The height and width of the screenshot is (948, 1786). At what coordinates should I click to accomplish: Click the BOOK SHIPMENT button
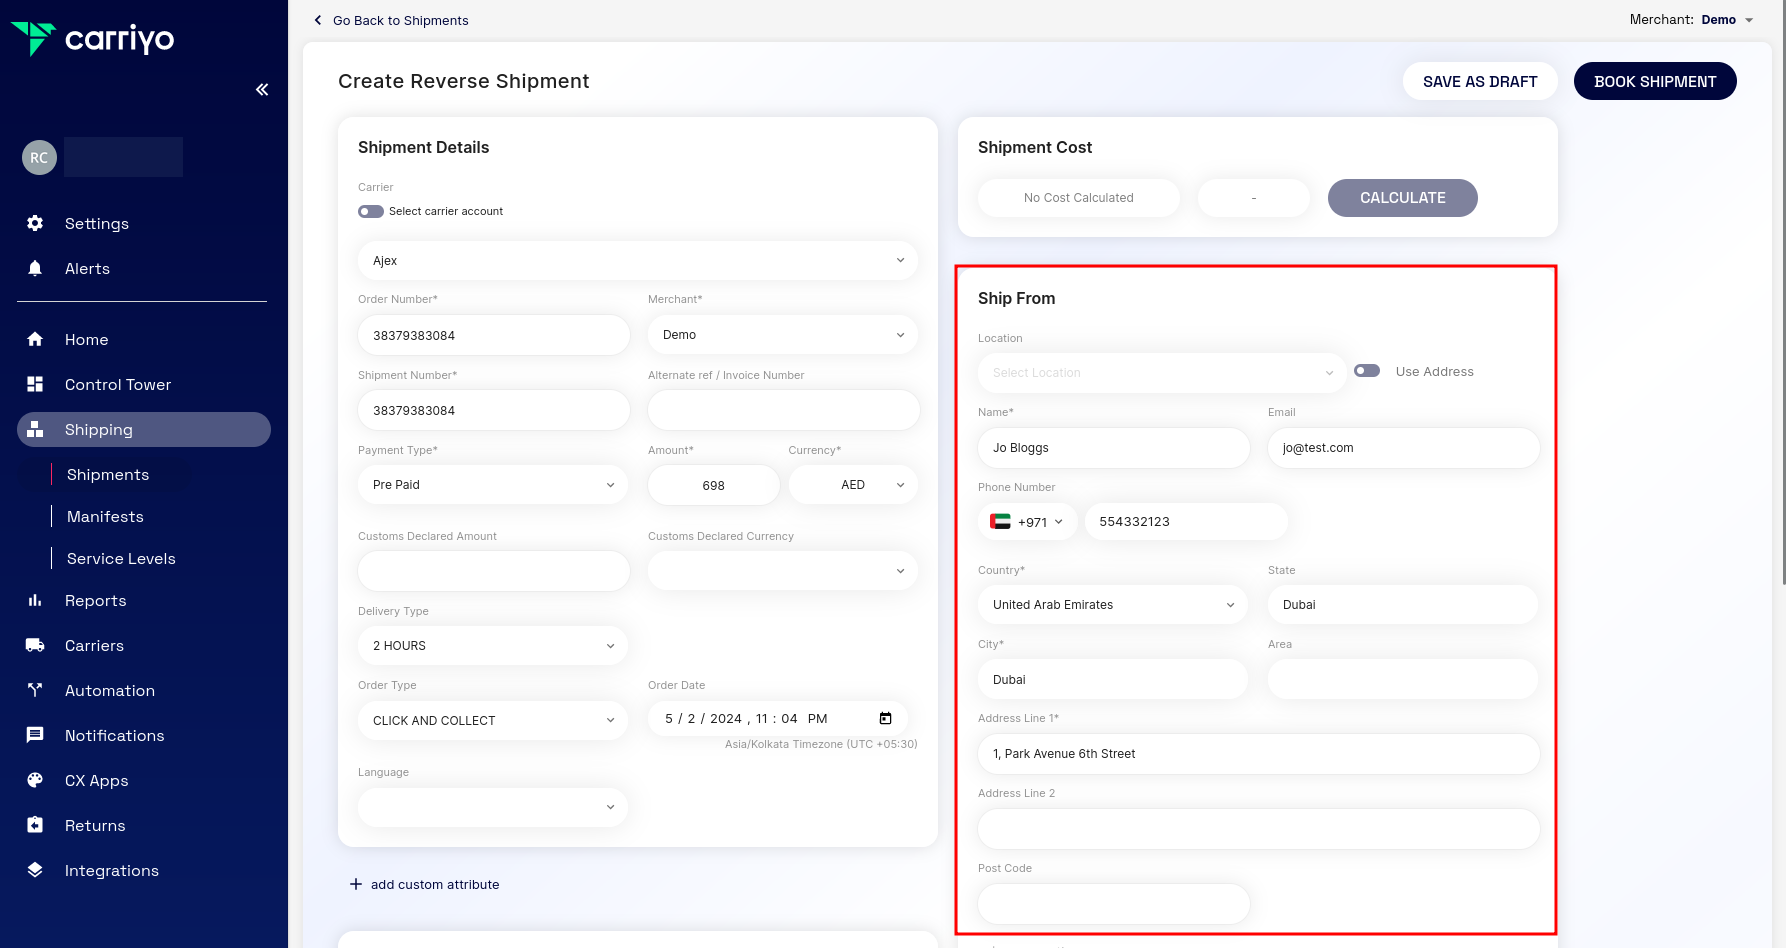coord(1655,81)
